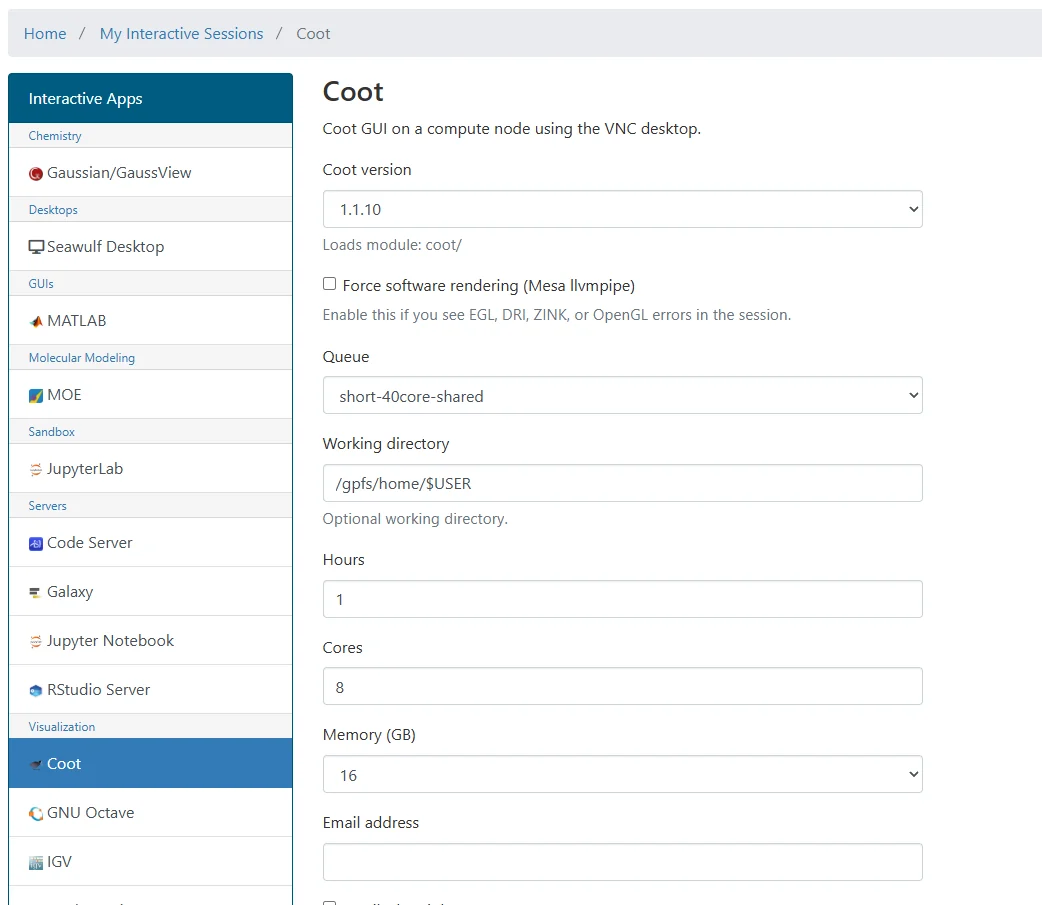Select RStudio Server sidebar entry
The height and width of the screenshot is (905, 1042).
(x=150, y=690)
